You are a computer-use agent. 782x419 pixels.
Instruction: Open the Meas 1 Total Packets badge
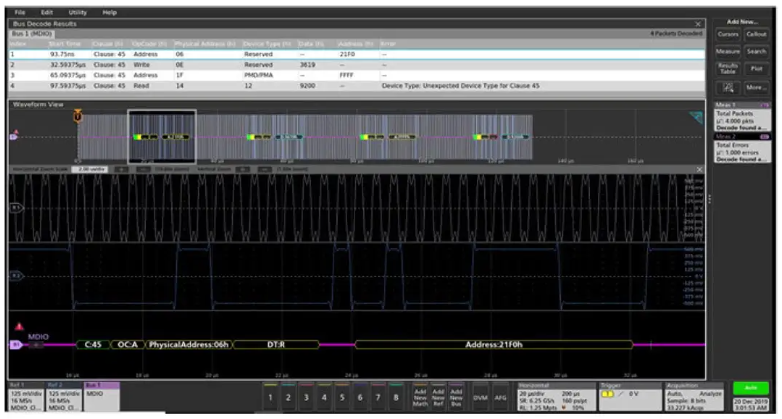[x=742, y=117]
